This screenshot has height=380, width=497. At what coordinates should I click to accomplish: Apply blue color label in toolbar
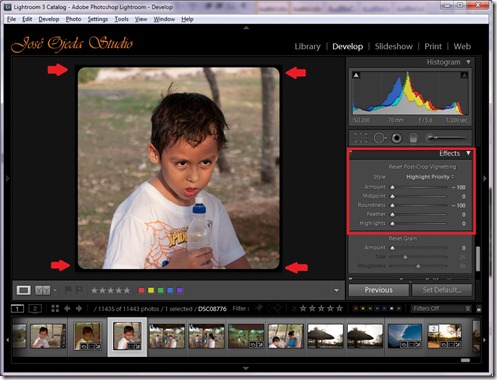[170, 290]
